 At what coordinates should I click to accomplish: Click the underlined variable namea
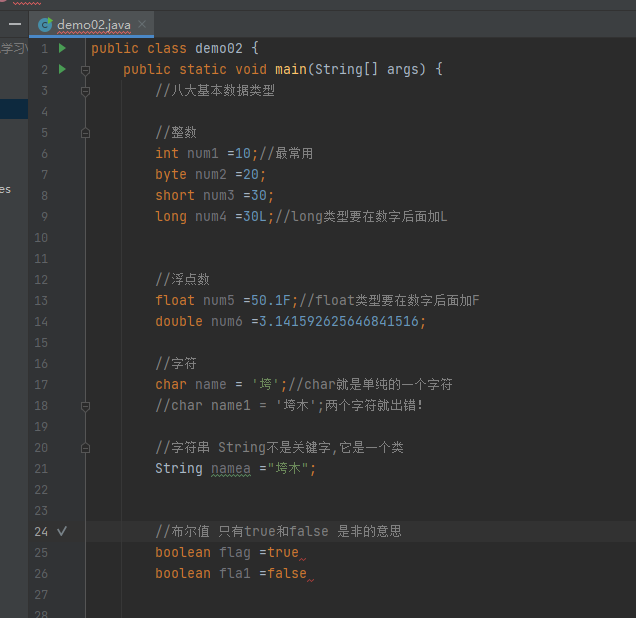(x=231, y=468)
